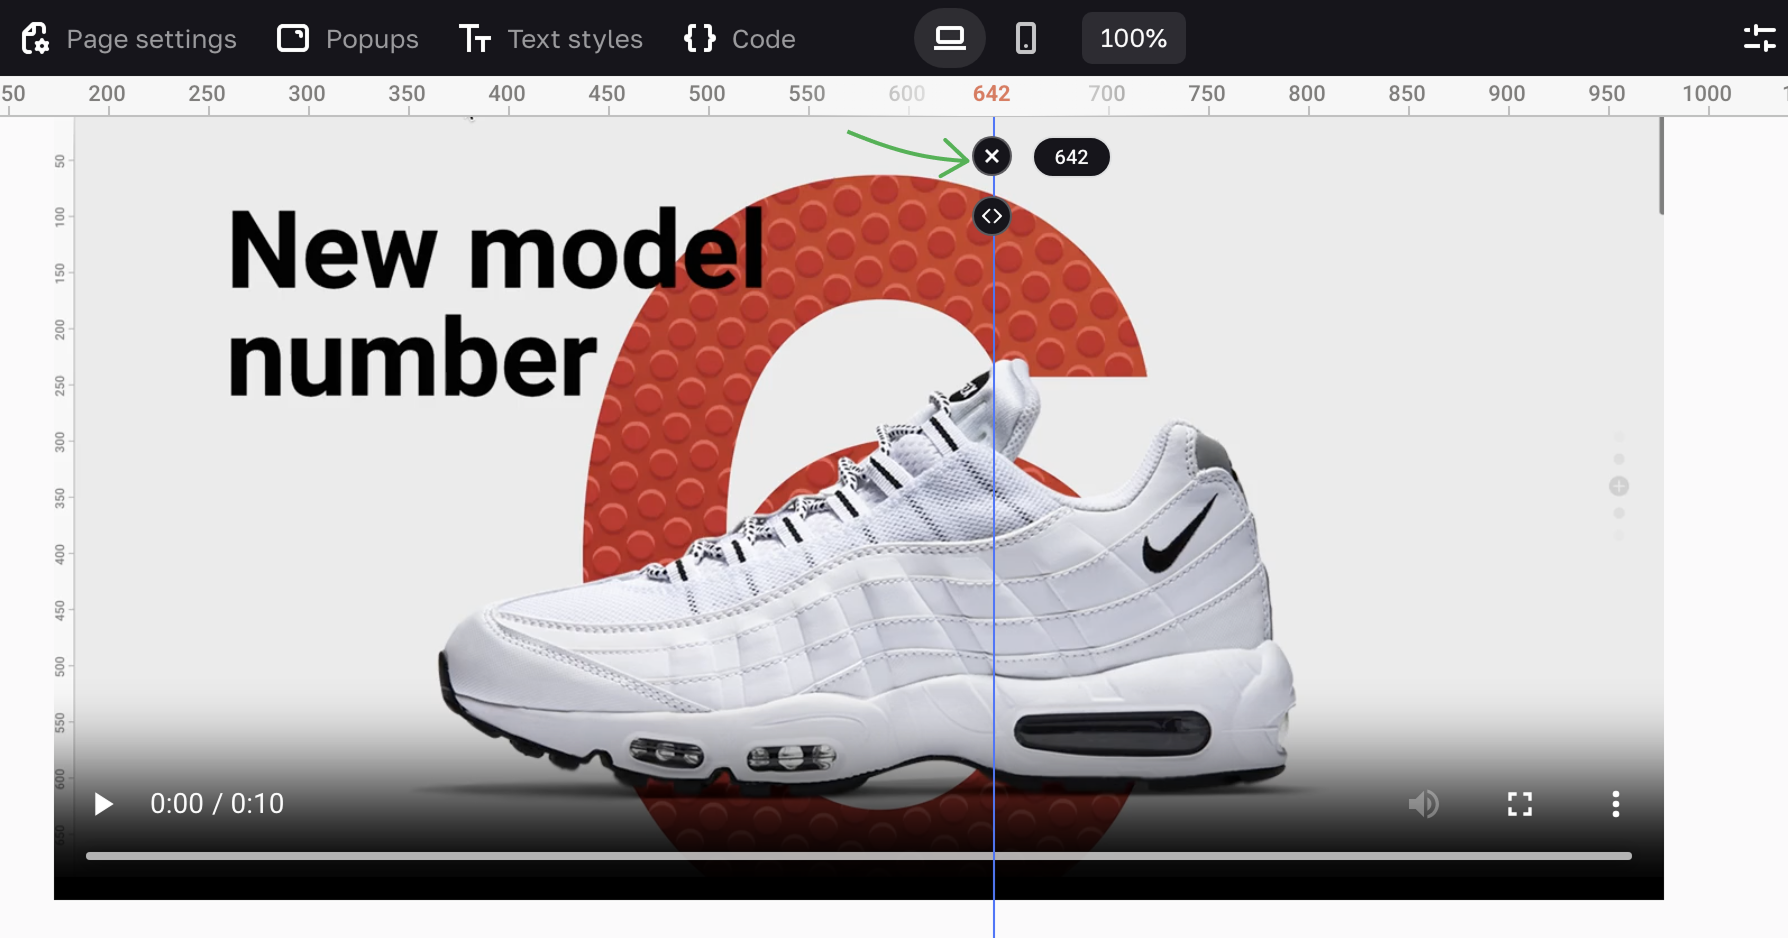Image resolution: width=1788 pixels, height=938 pixels.
Task: Click the guide drag handle with arrows
Action: point(992,217)
